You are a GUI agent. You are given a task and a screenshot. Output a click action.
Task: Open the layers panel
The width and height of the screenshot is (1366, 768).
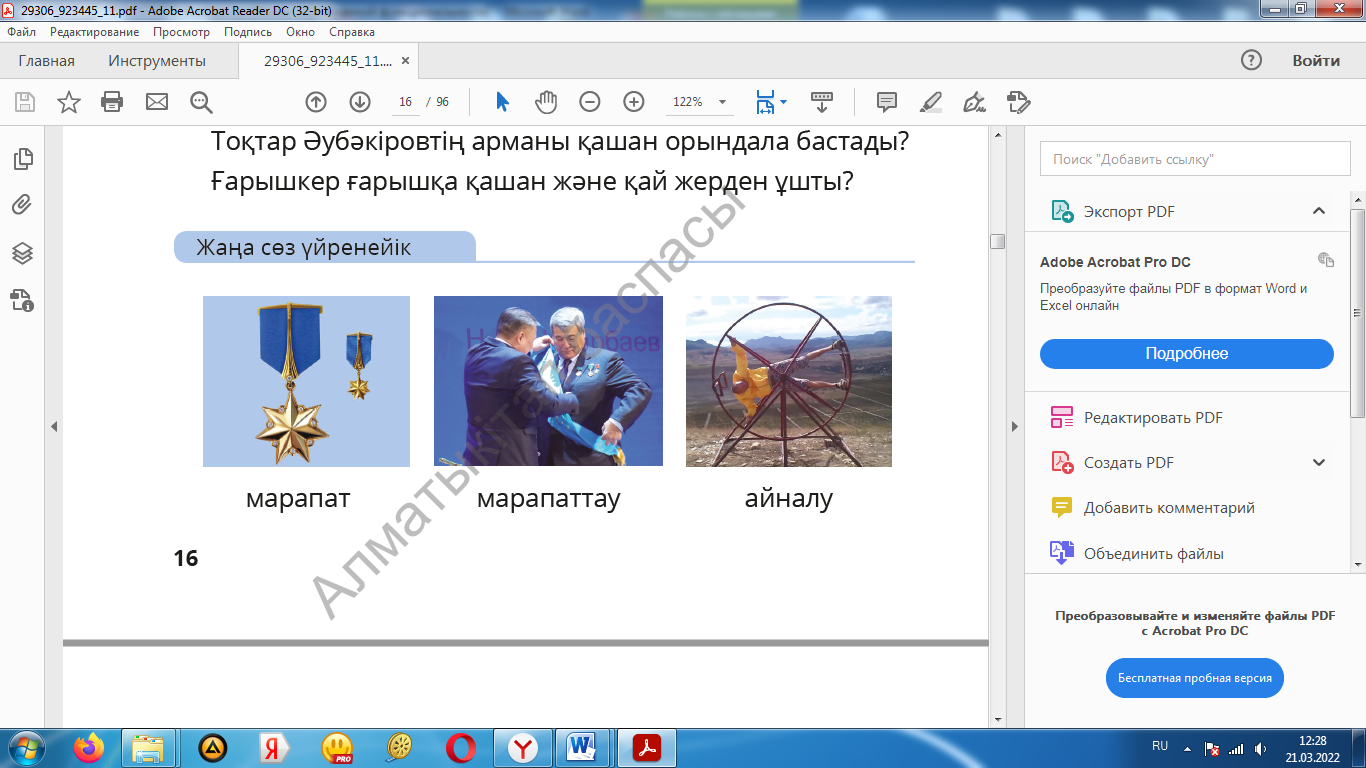coord(22,253)
